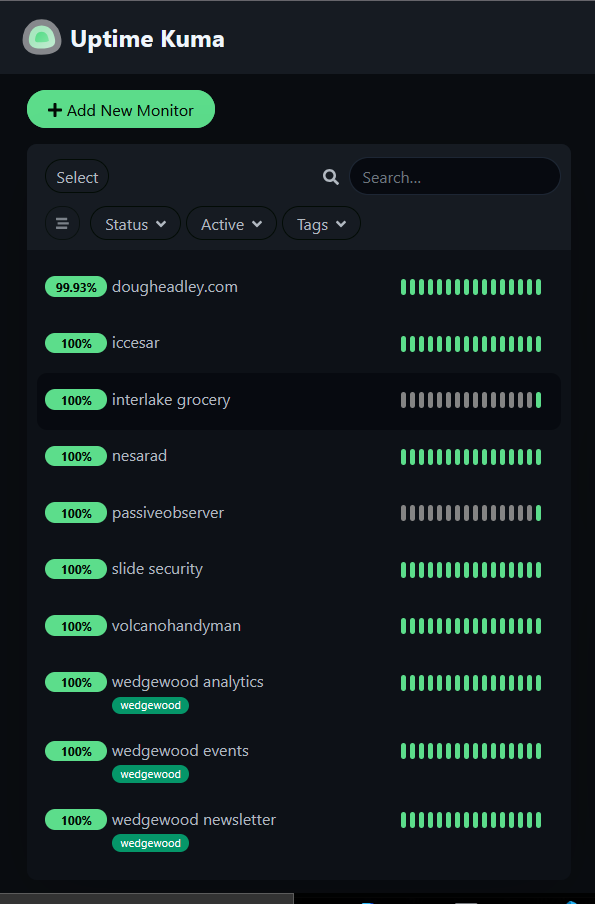Open the wedgewood newsletter monitor

pos(299,829)
